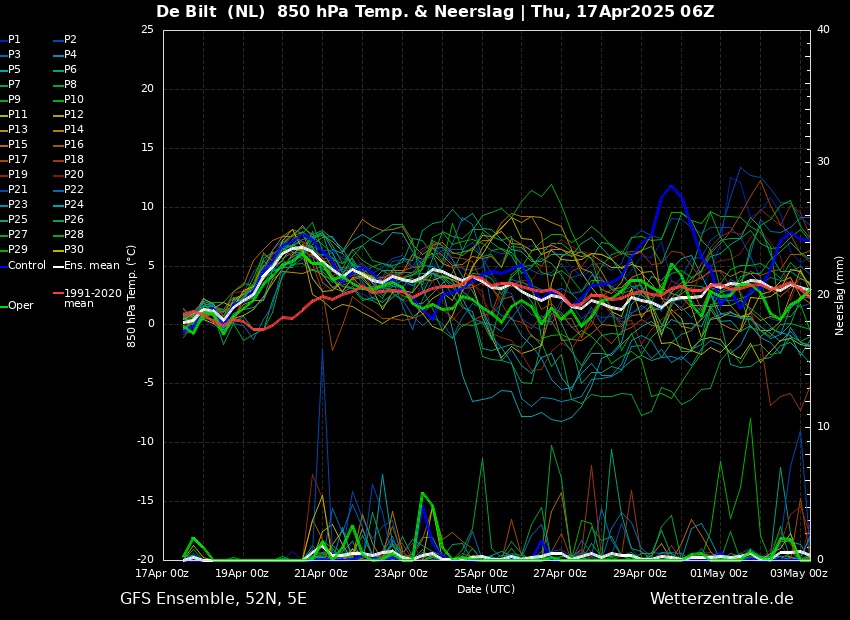Image resolution: width=850 pixels, height=620 pixels.
Task: Click the P29 legend label
Action: click(x=14, y=249)
